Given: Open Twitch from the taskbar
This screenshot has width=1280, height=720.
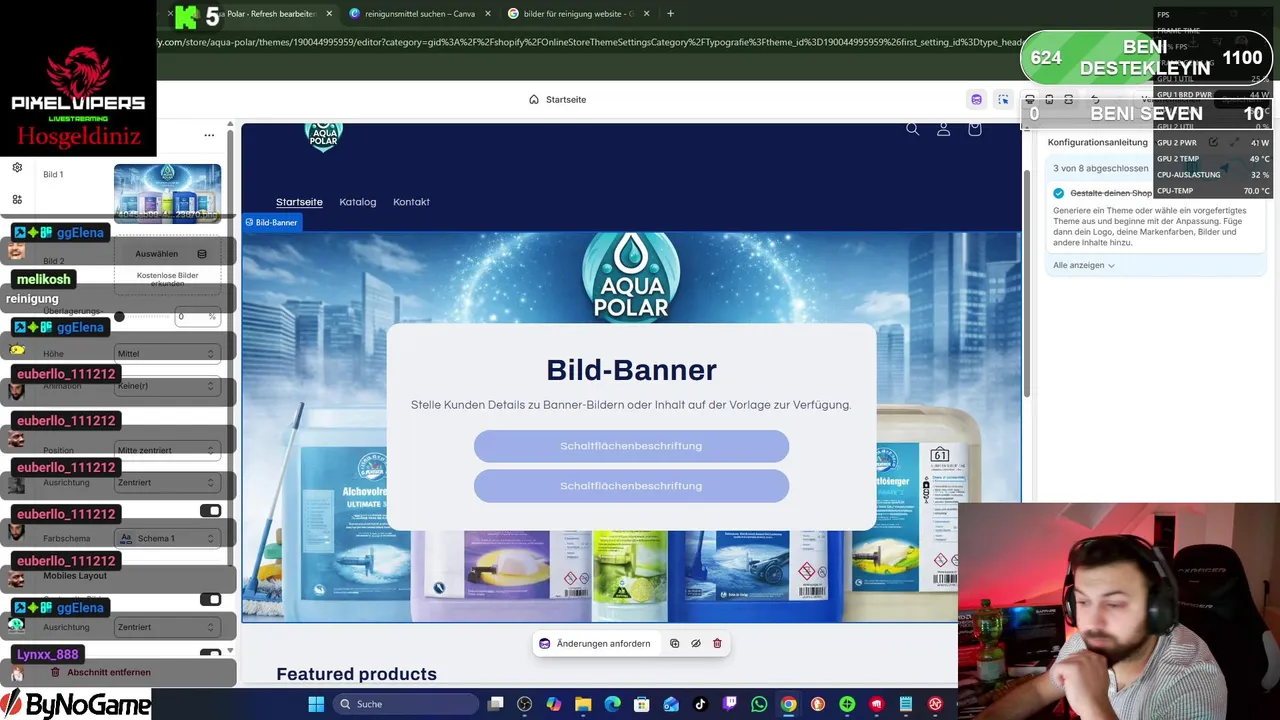Looking at the screenshot, I should click(x=729, y=704).
